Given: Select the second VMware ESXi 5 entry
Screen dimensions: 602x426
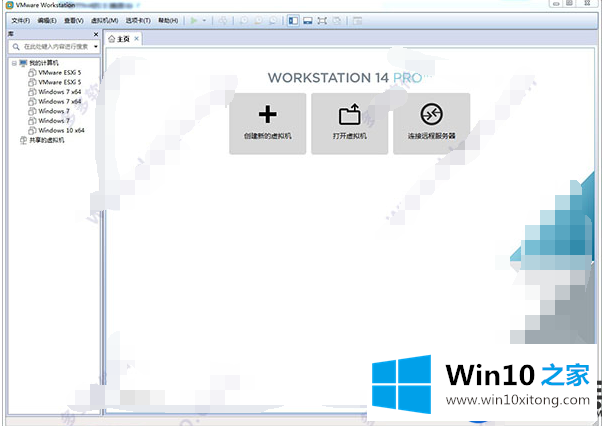Looking at the screenshot, I should [x=60, y=82].
